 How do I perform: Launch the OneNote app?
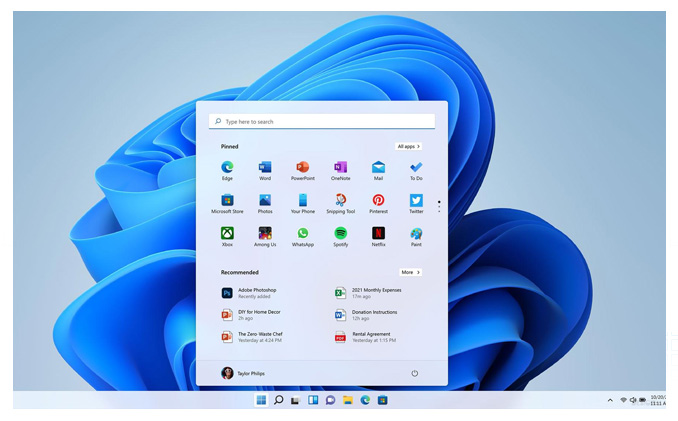[340, 170]
